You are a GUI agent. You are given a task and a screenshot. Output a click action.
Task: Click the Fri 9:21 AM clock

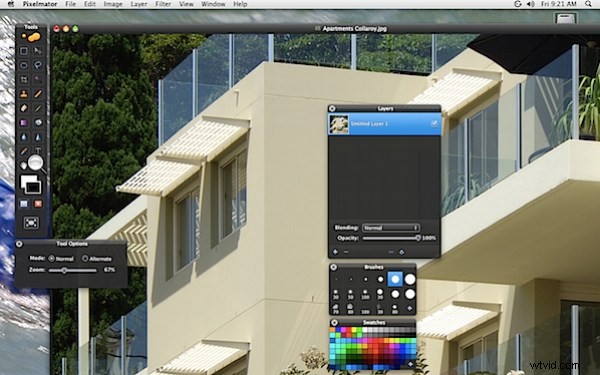click(x=559, y=4)
